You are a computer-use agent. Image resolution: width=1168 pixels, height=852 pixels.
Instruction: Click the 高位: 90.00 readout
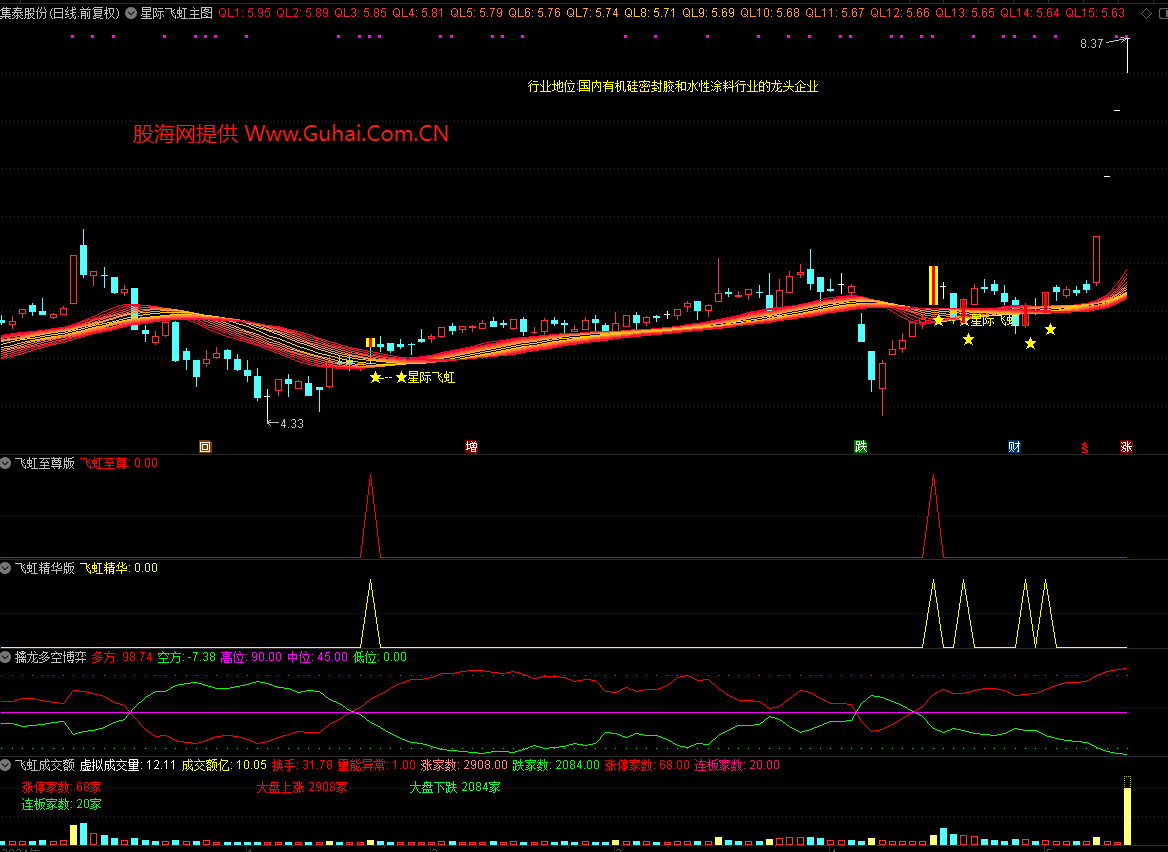coord(251,657)
